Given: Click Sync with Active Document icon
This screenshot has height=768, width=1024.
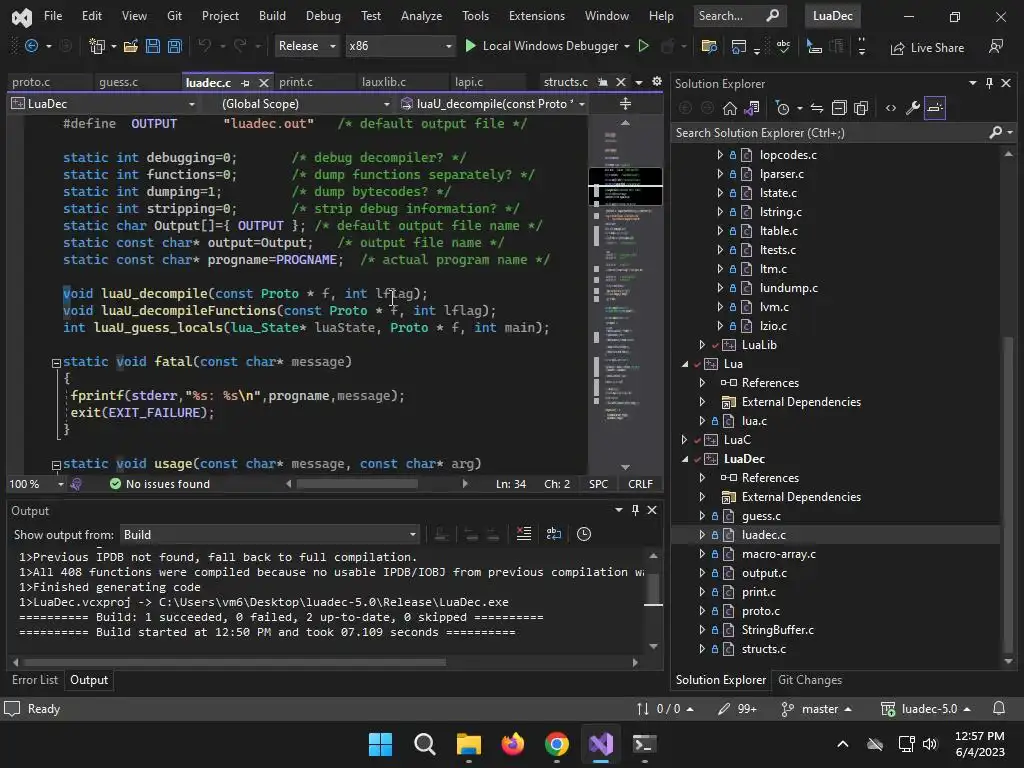Looking at the screenshot, I should (x=817, y=108).
